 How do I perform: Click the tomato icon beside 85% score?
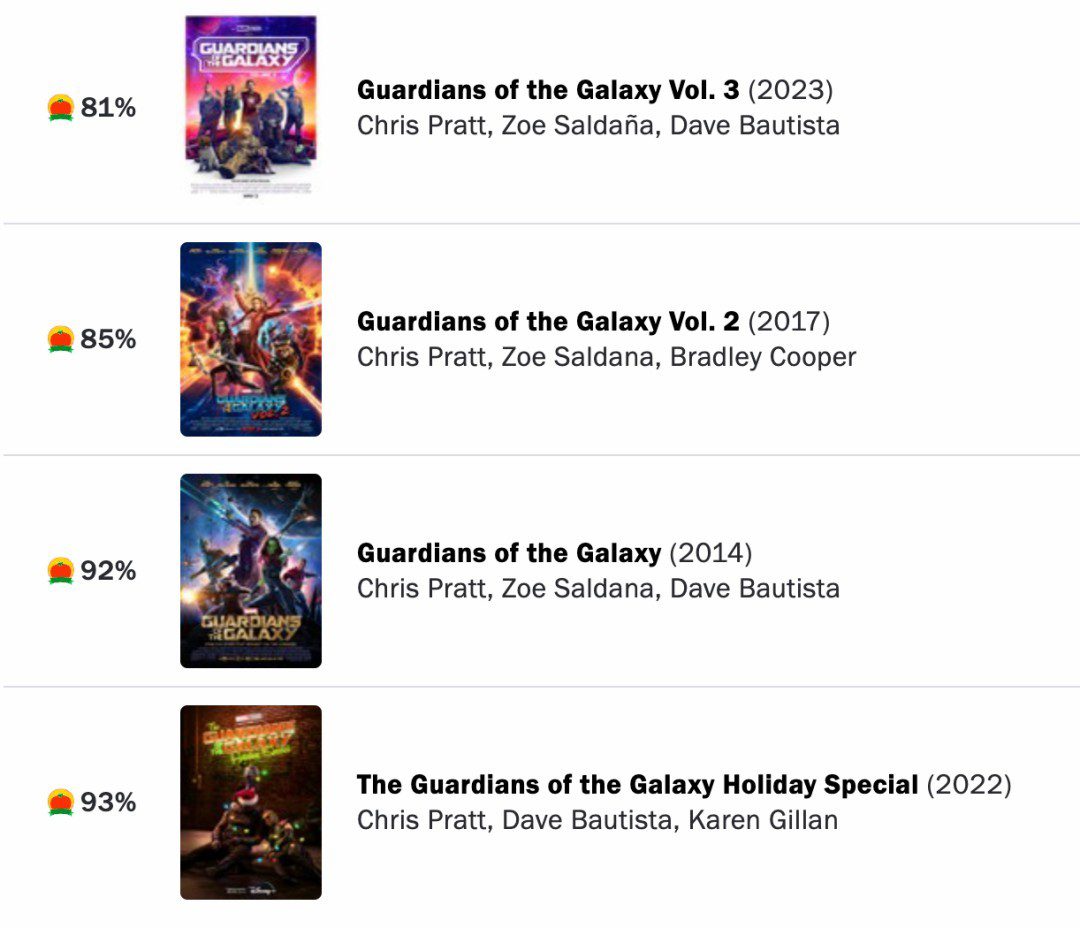pyautogui.click(x=61, y=339)
